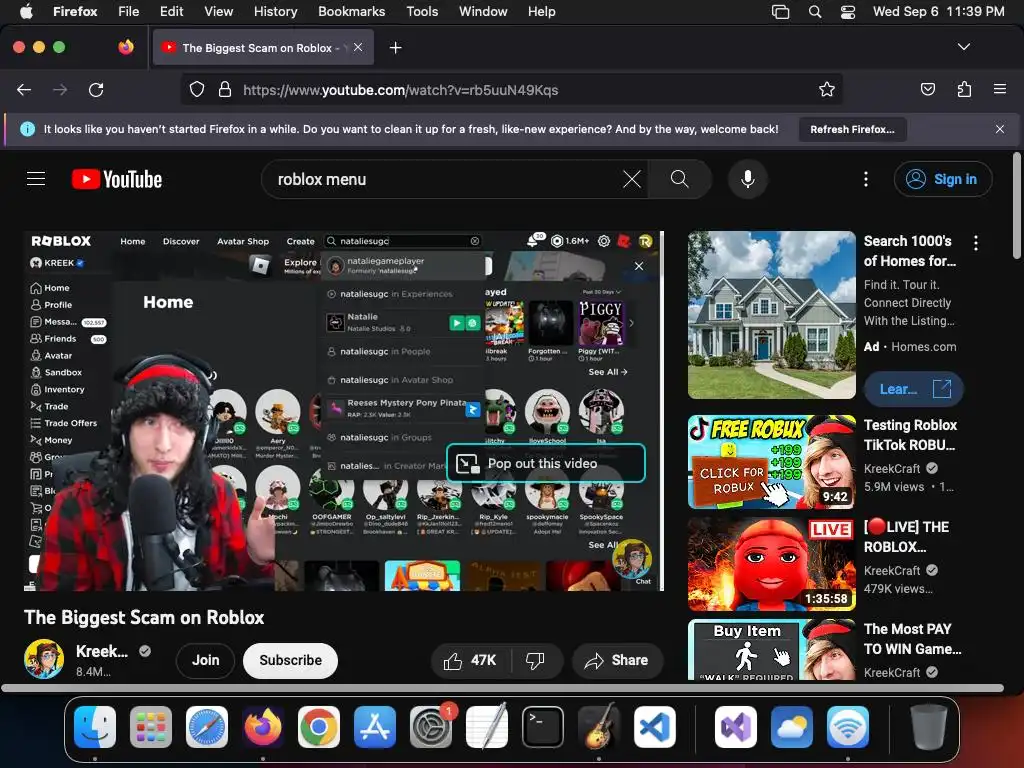Viewport: 1024px width, 768px height.
Task: Go to YouTube home via logo
Action: coord(117,179)
